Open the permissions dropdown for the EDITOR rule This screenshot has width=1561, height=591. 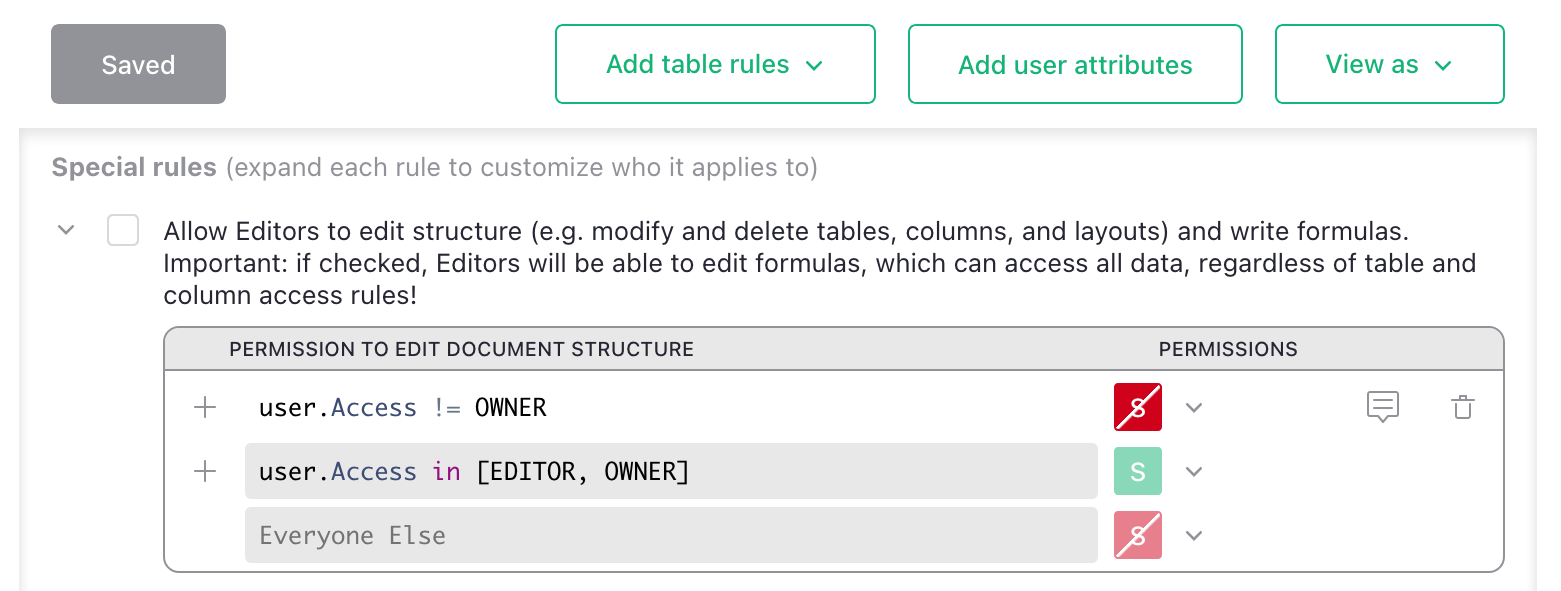1193,472
